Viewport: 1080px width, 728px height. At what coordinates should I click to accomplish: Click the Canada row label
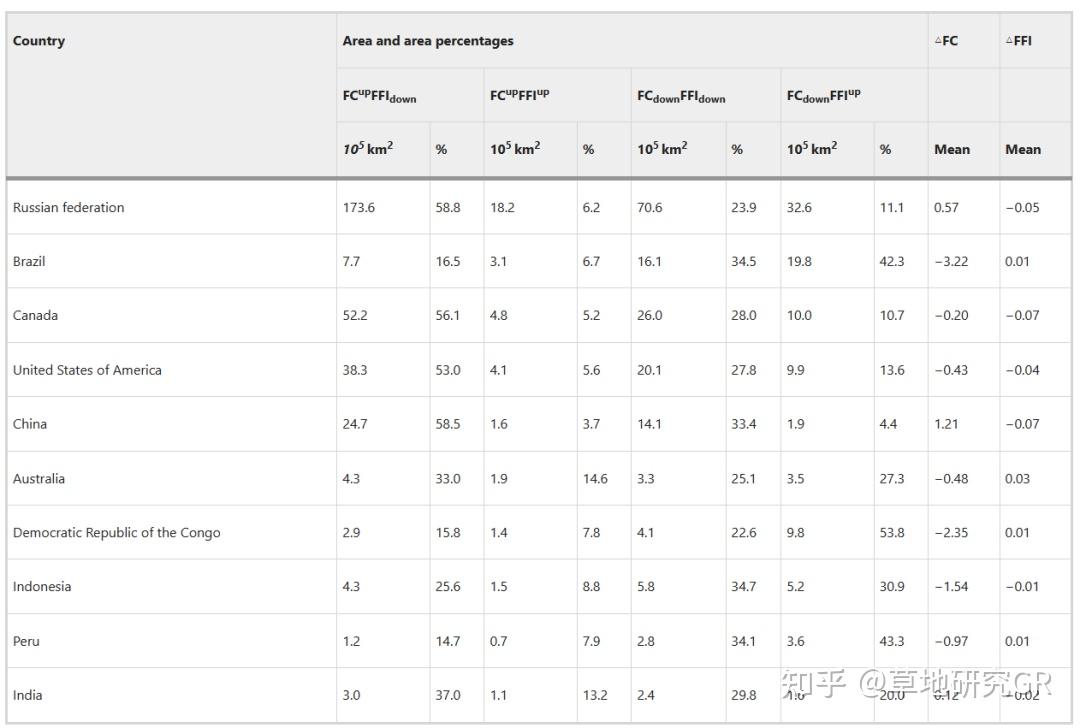(x=35, y=316)
